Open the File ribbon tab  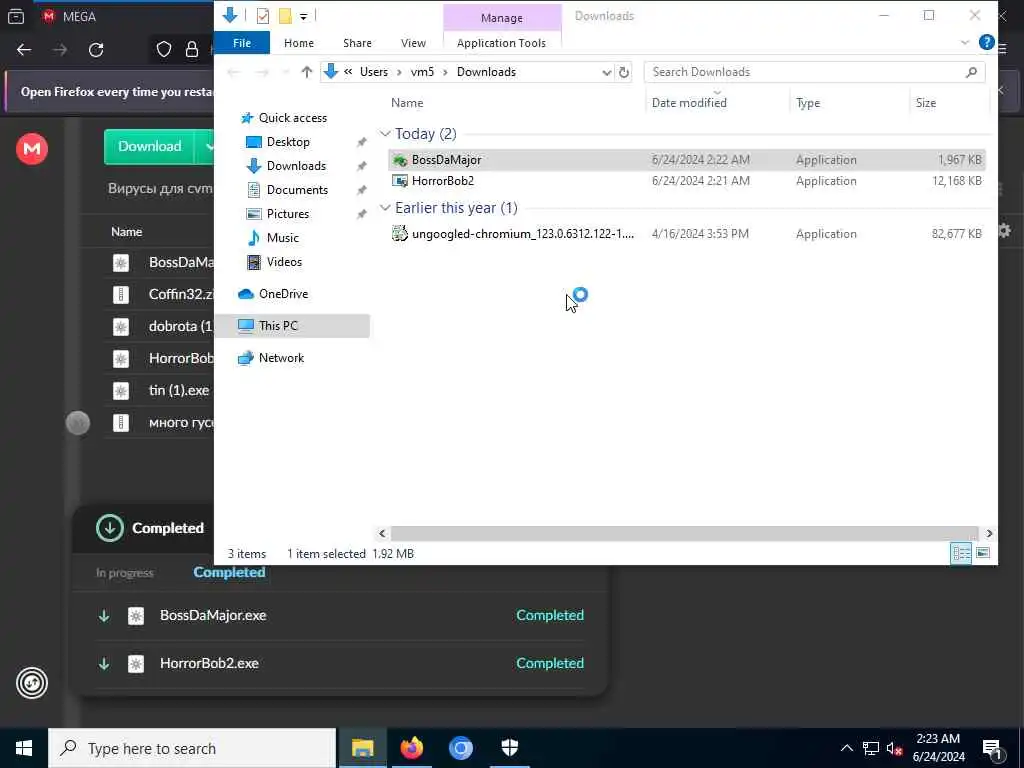242,43
